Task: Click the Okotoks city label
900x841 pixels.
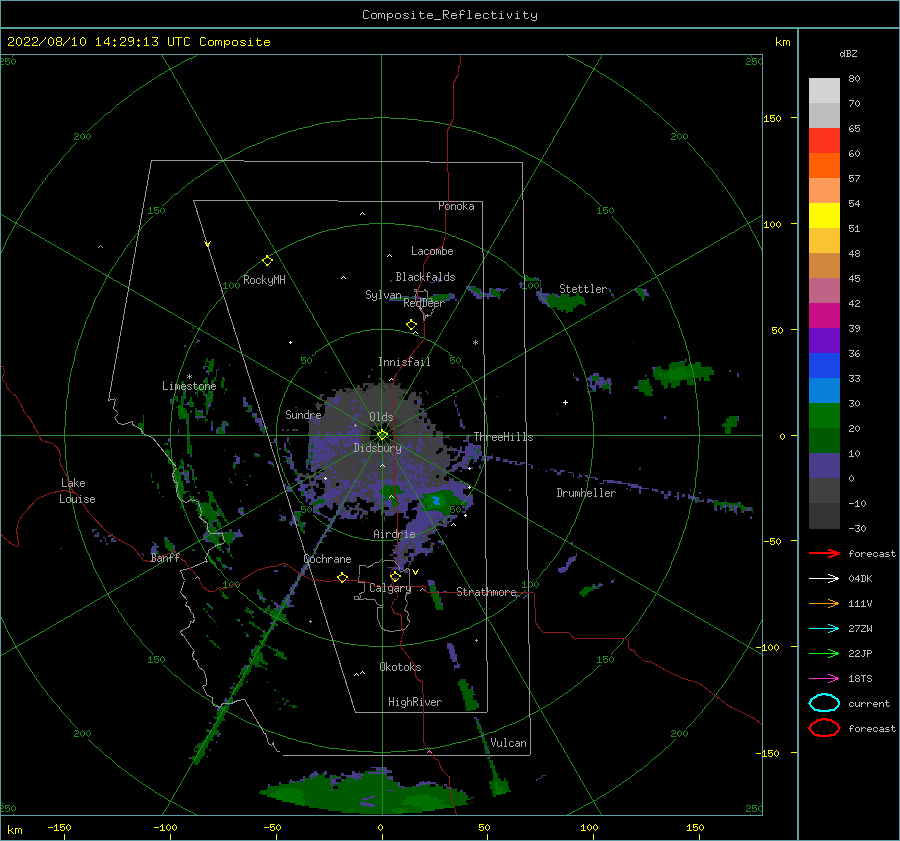Action: point(400,666)
